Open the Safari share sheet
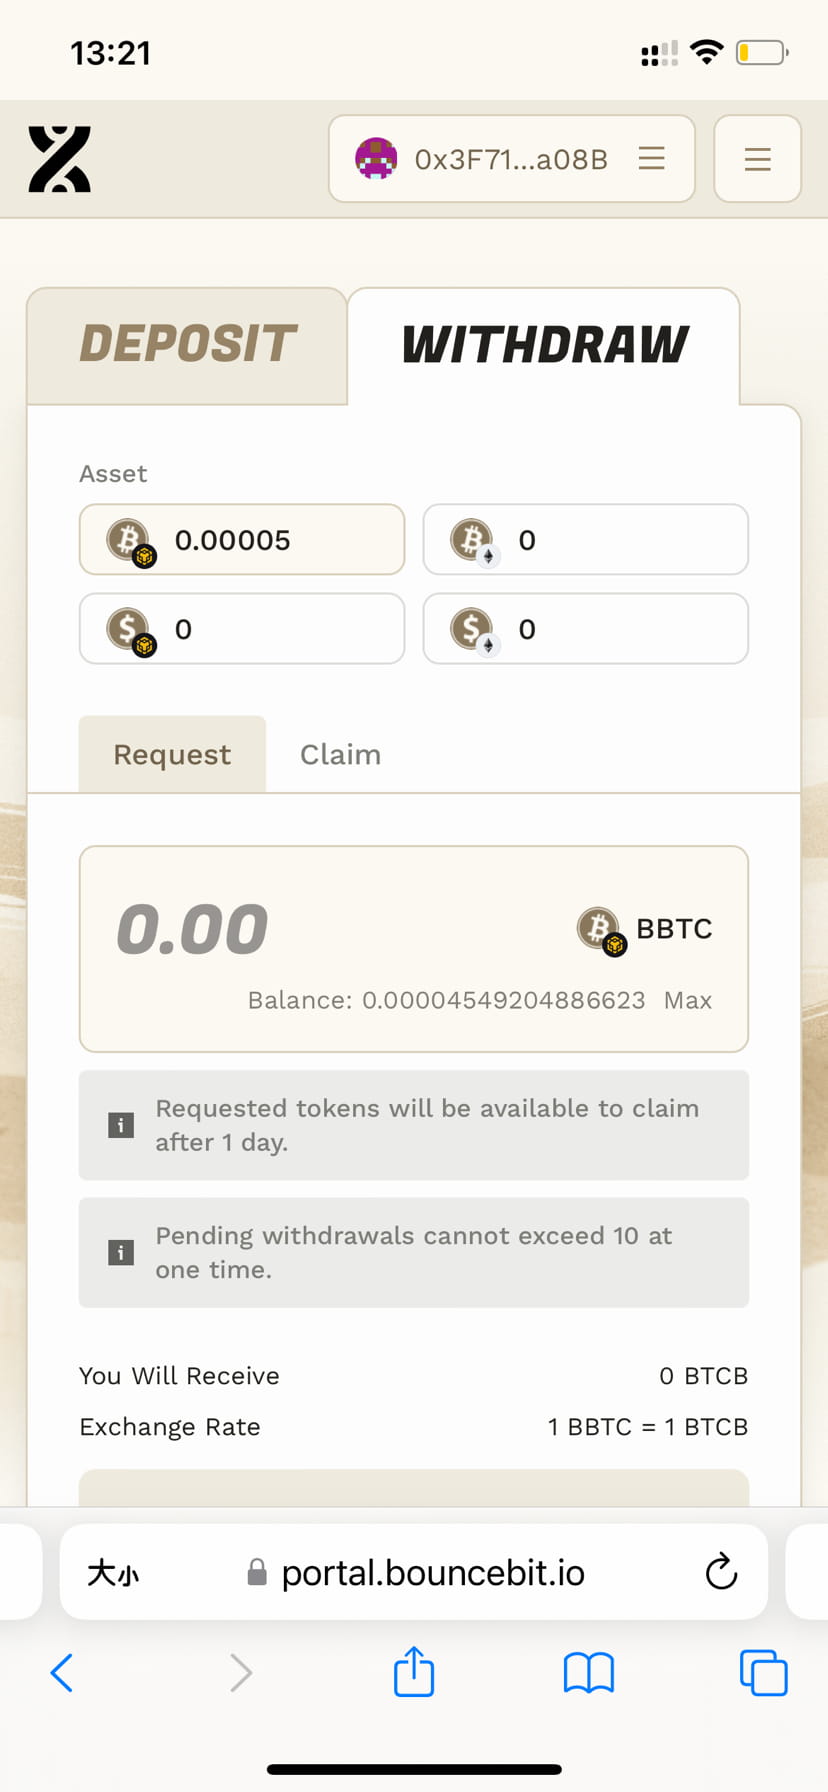The width and height of the screenshot is (828, 1792). tap(413, 1671)
